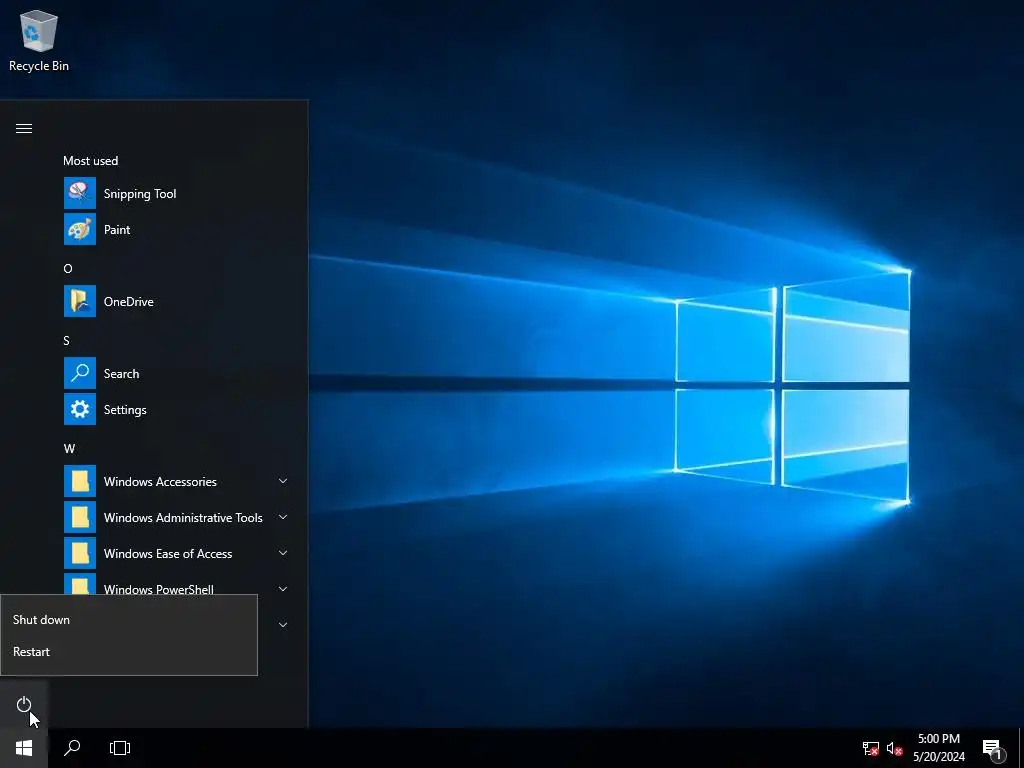Expand Windows Ease of Access chevron
This screenshot has width=1024, height=768.
tap(283, 553)
